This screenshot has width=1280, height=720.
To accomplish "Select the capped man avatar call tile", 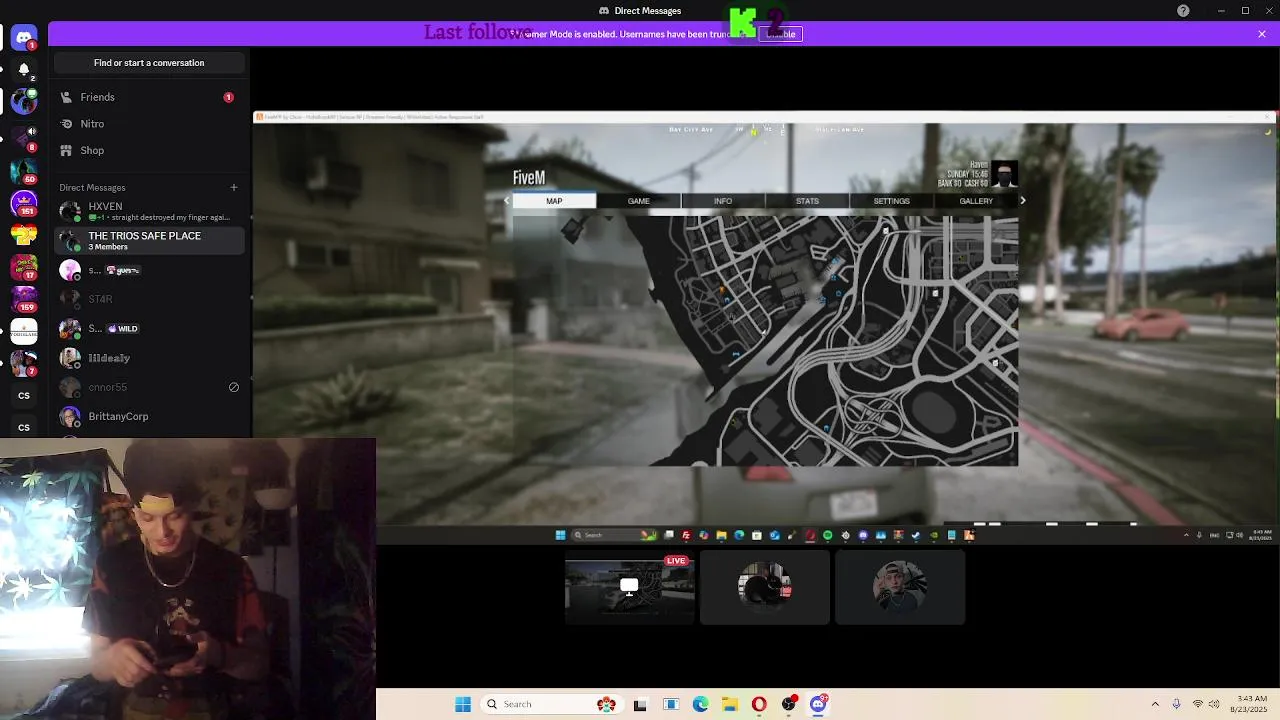I will [899, 589].
